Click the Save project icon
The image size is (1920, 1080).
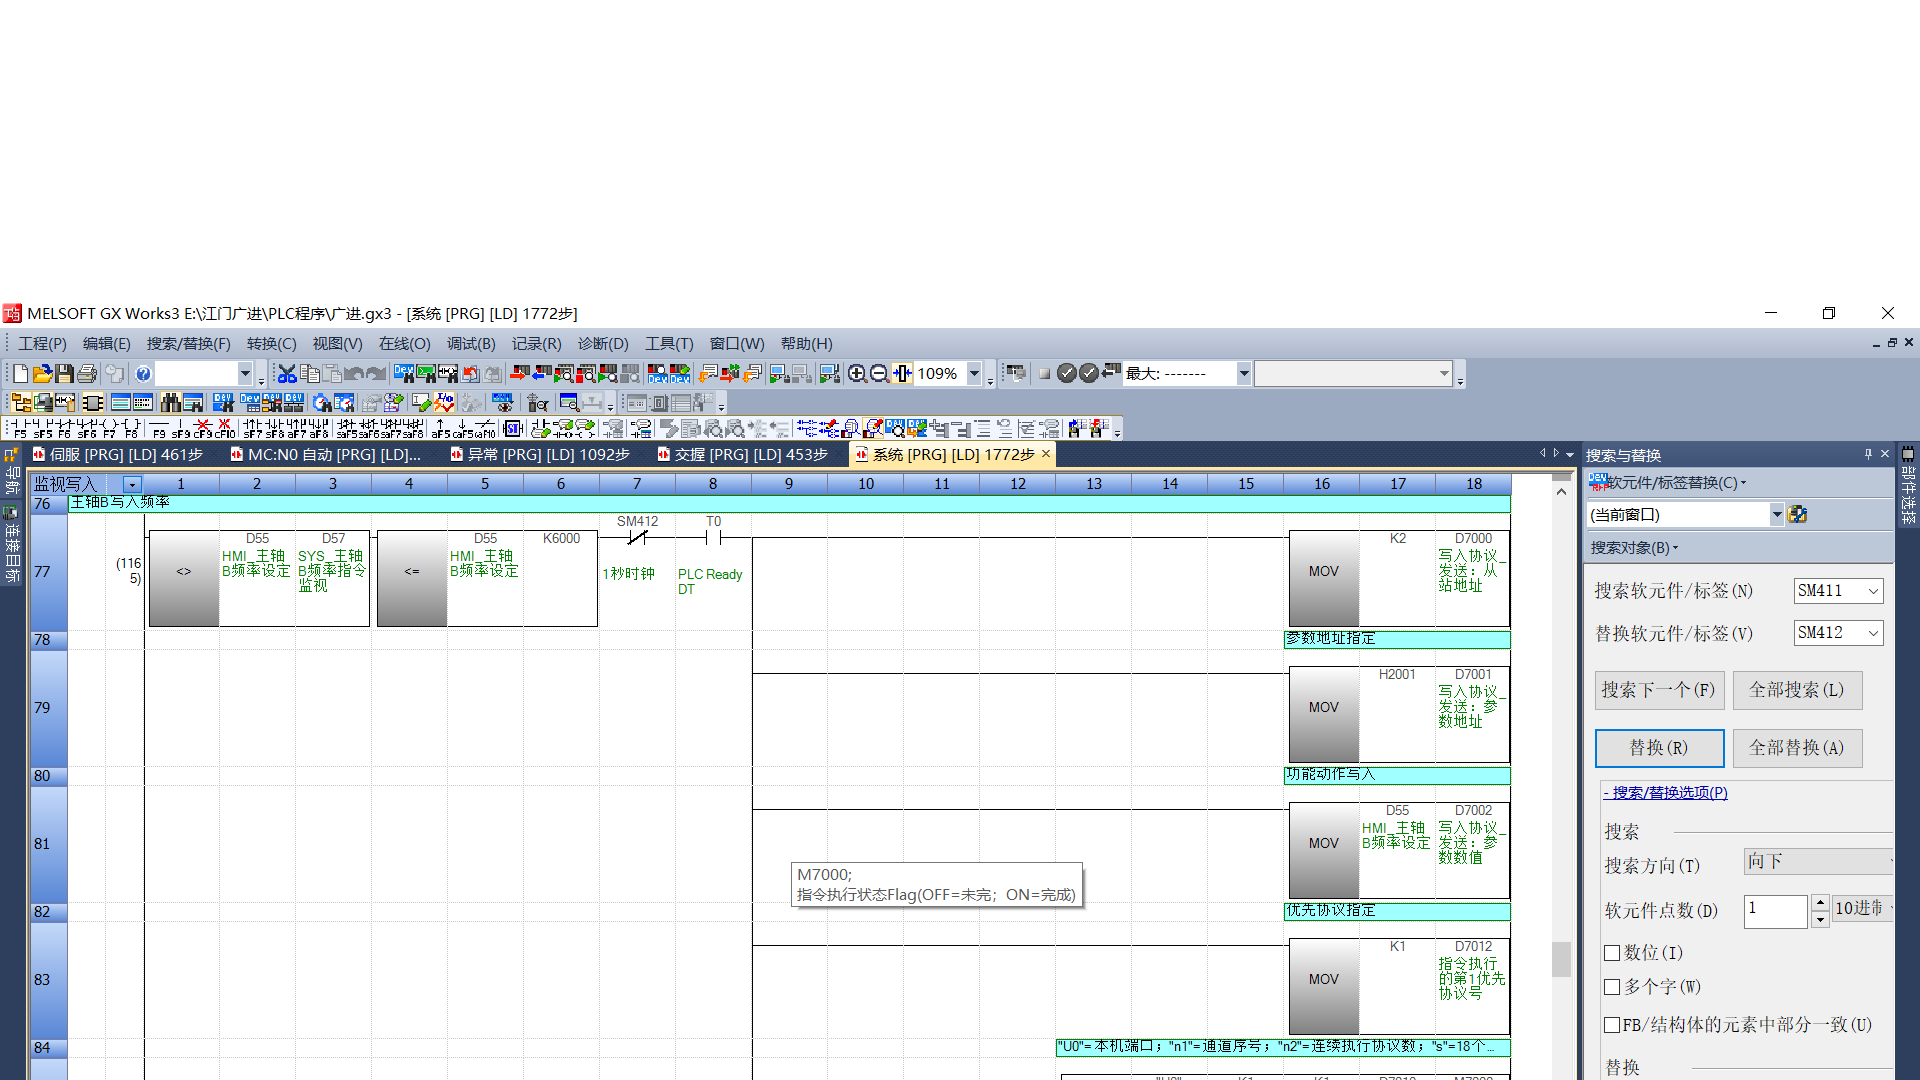(64, 374)
